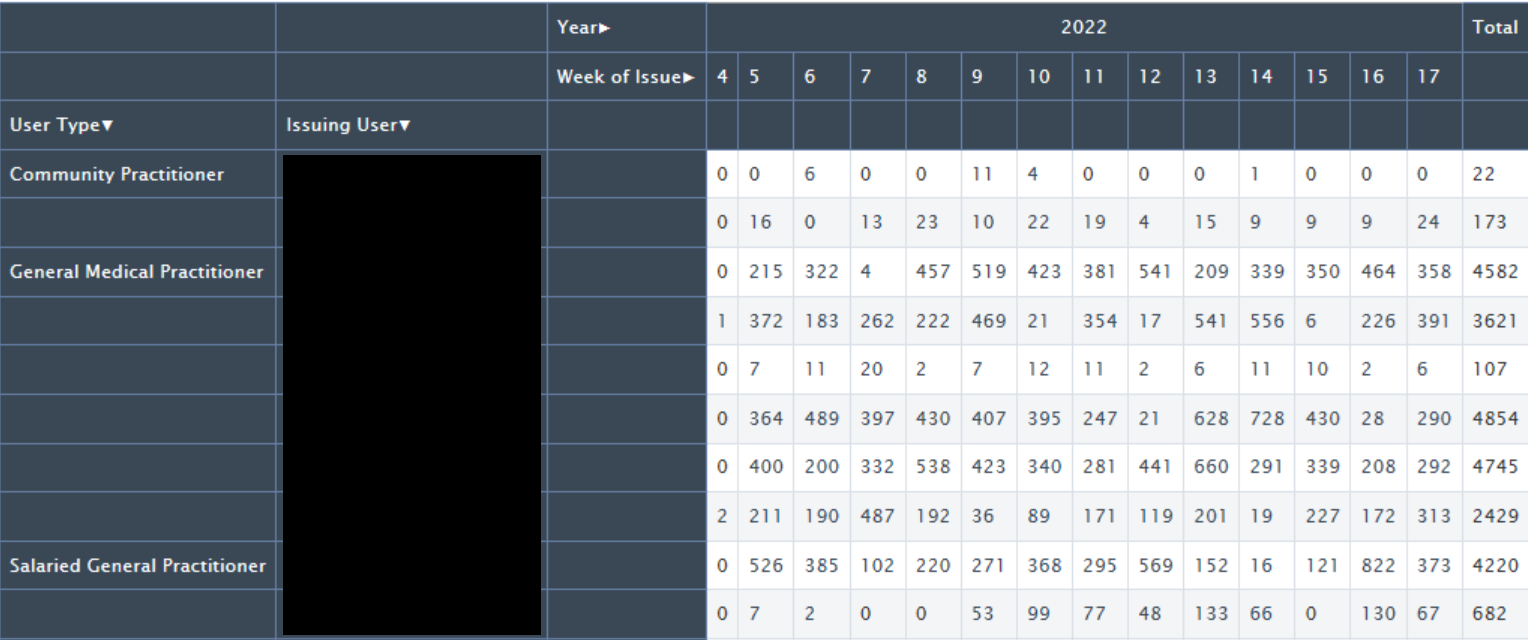Select the week 8 column header
The height and width of the screenshot is (640, 1528).
coord(934,77)
